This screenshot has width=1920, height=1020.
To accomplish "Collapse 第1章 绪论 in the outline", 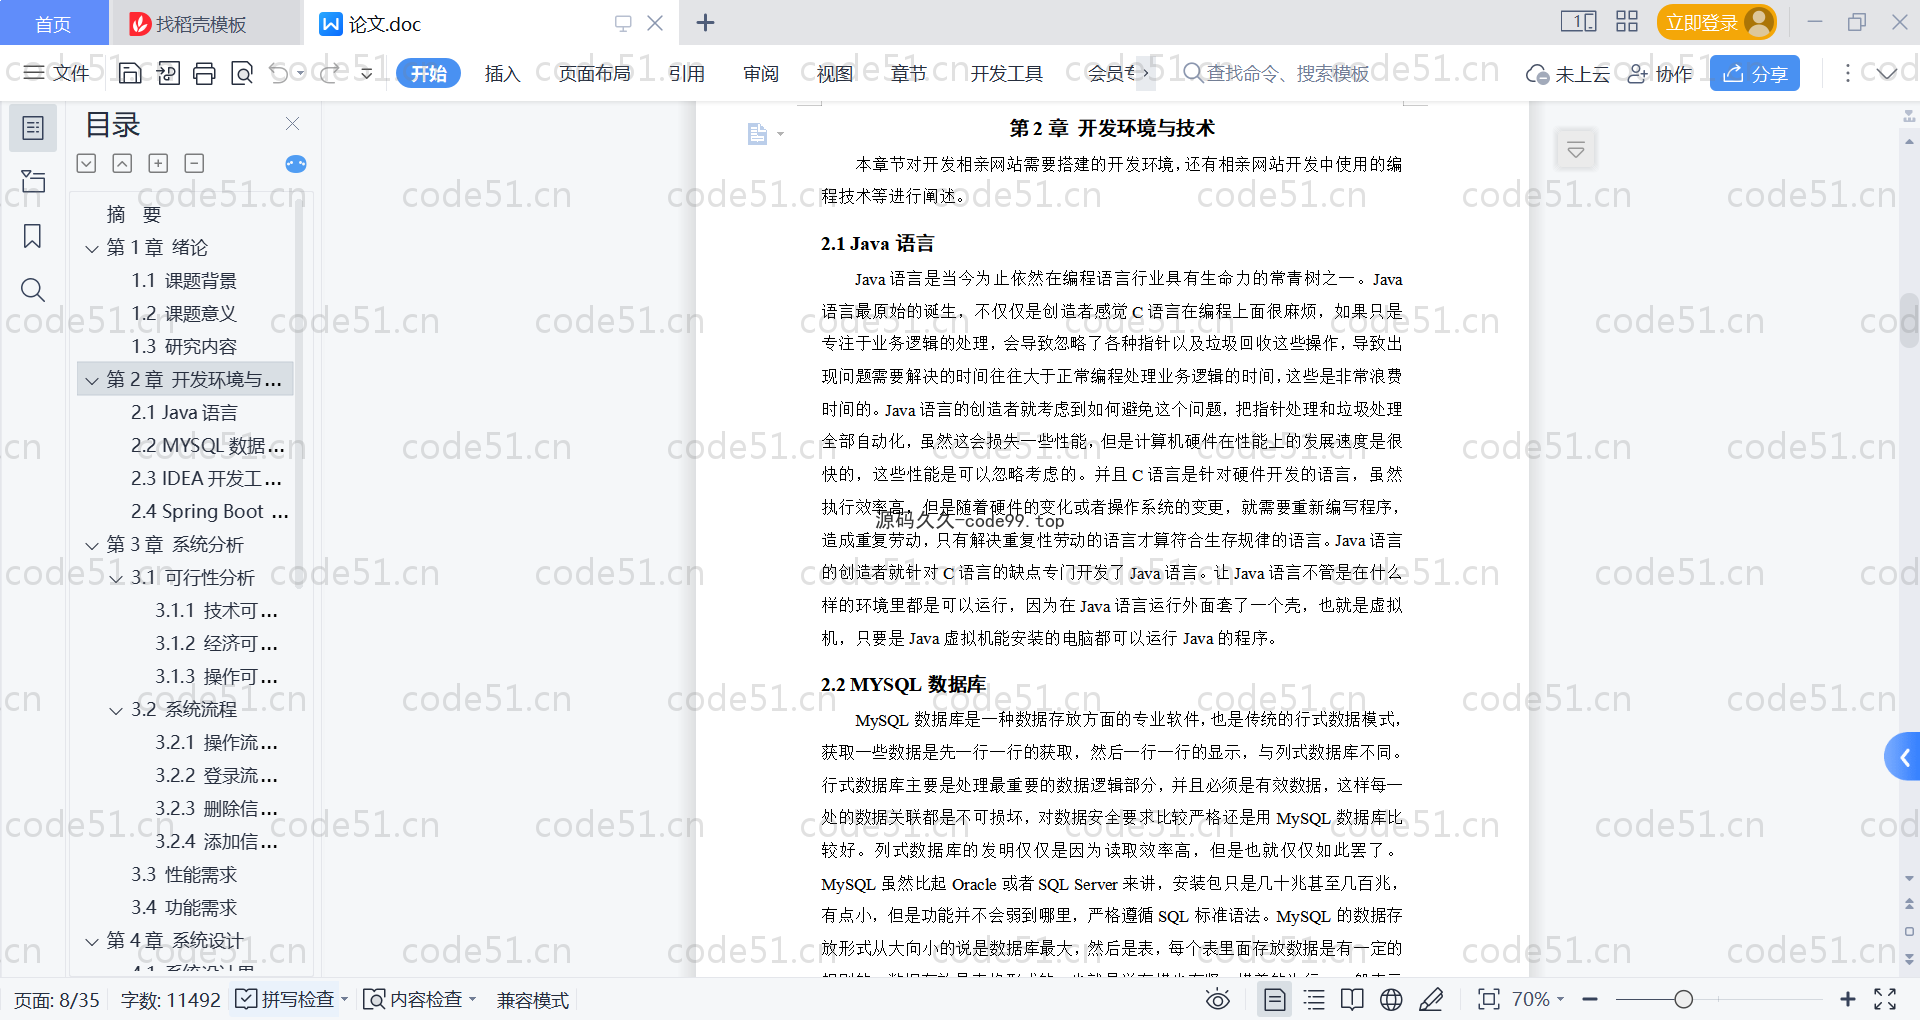I will (x=92, y=248).
